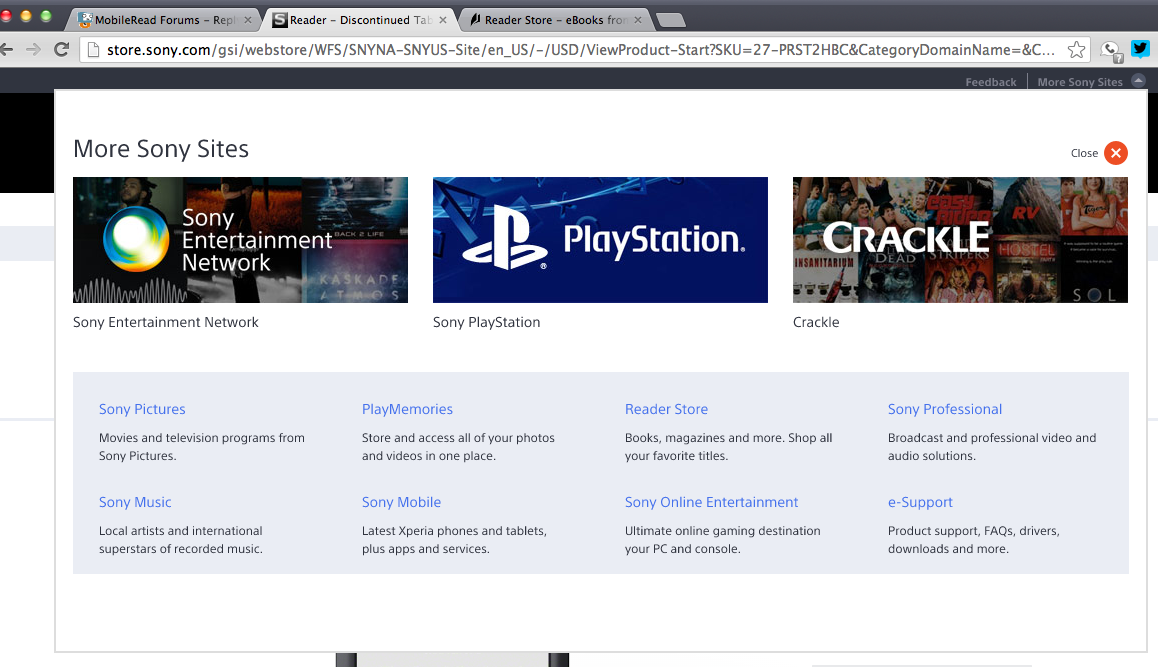The image size is (1158, 667).
Task: Click the yellow minimize window button
Action: coord(26,16)
